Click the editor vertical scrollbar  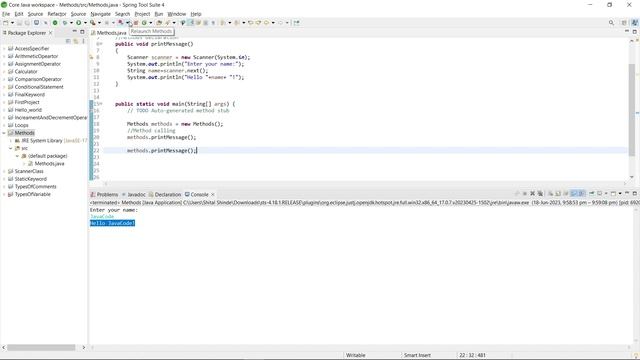click(632, 109)
